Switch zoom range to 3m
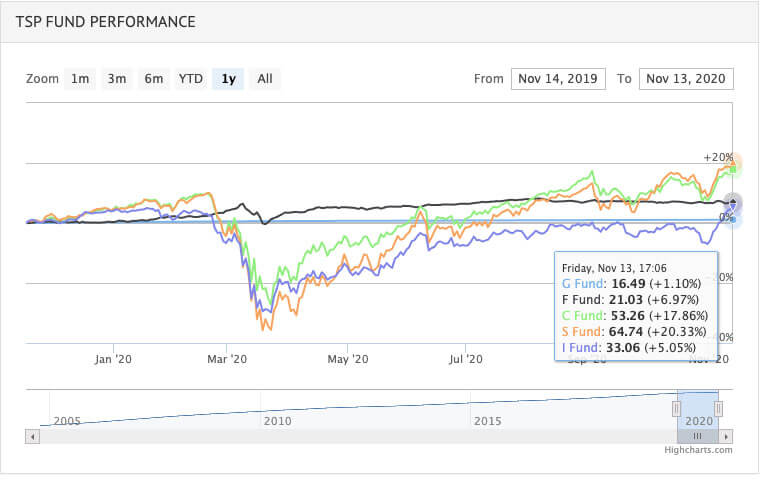 (116, 79)
